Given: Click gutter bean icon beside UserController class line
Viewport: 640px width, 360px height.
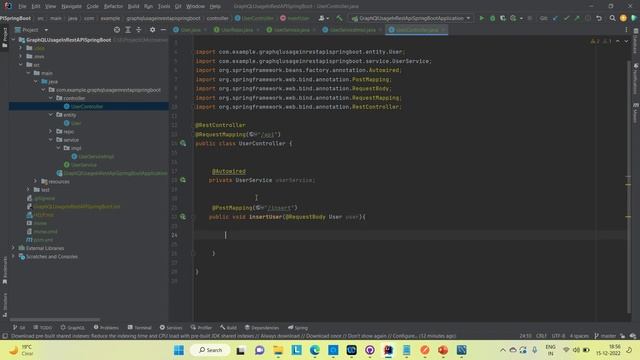Looking at the screenshot, I should point(183,143).
